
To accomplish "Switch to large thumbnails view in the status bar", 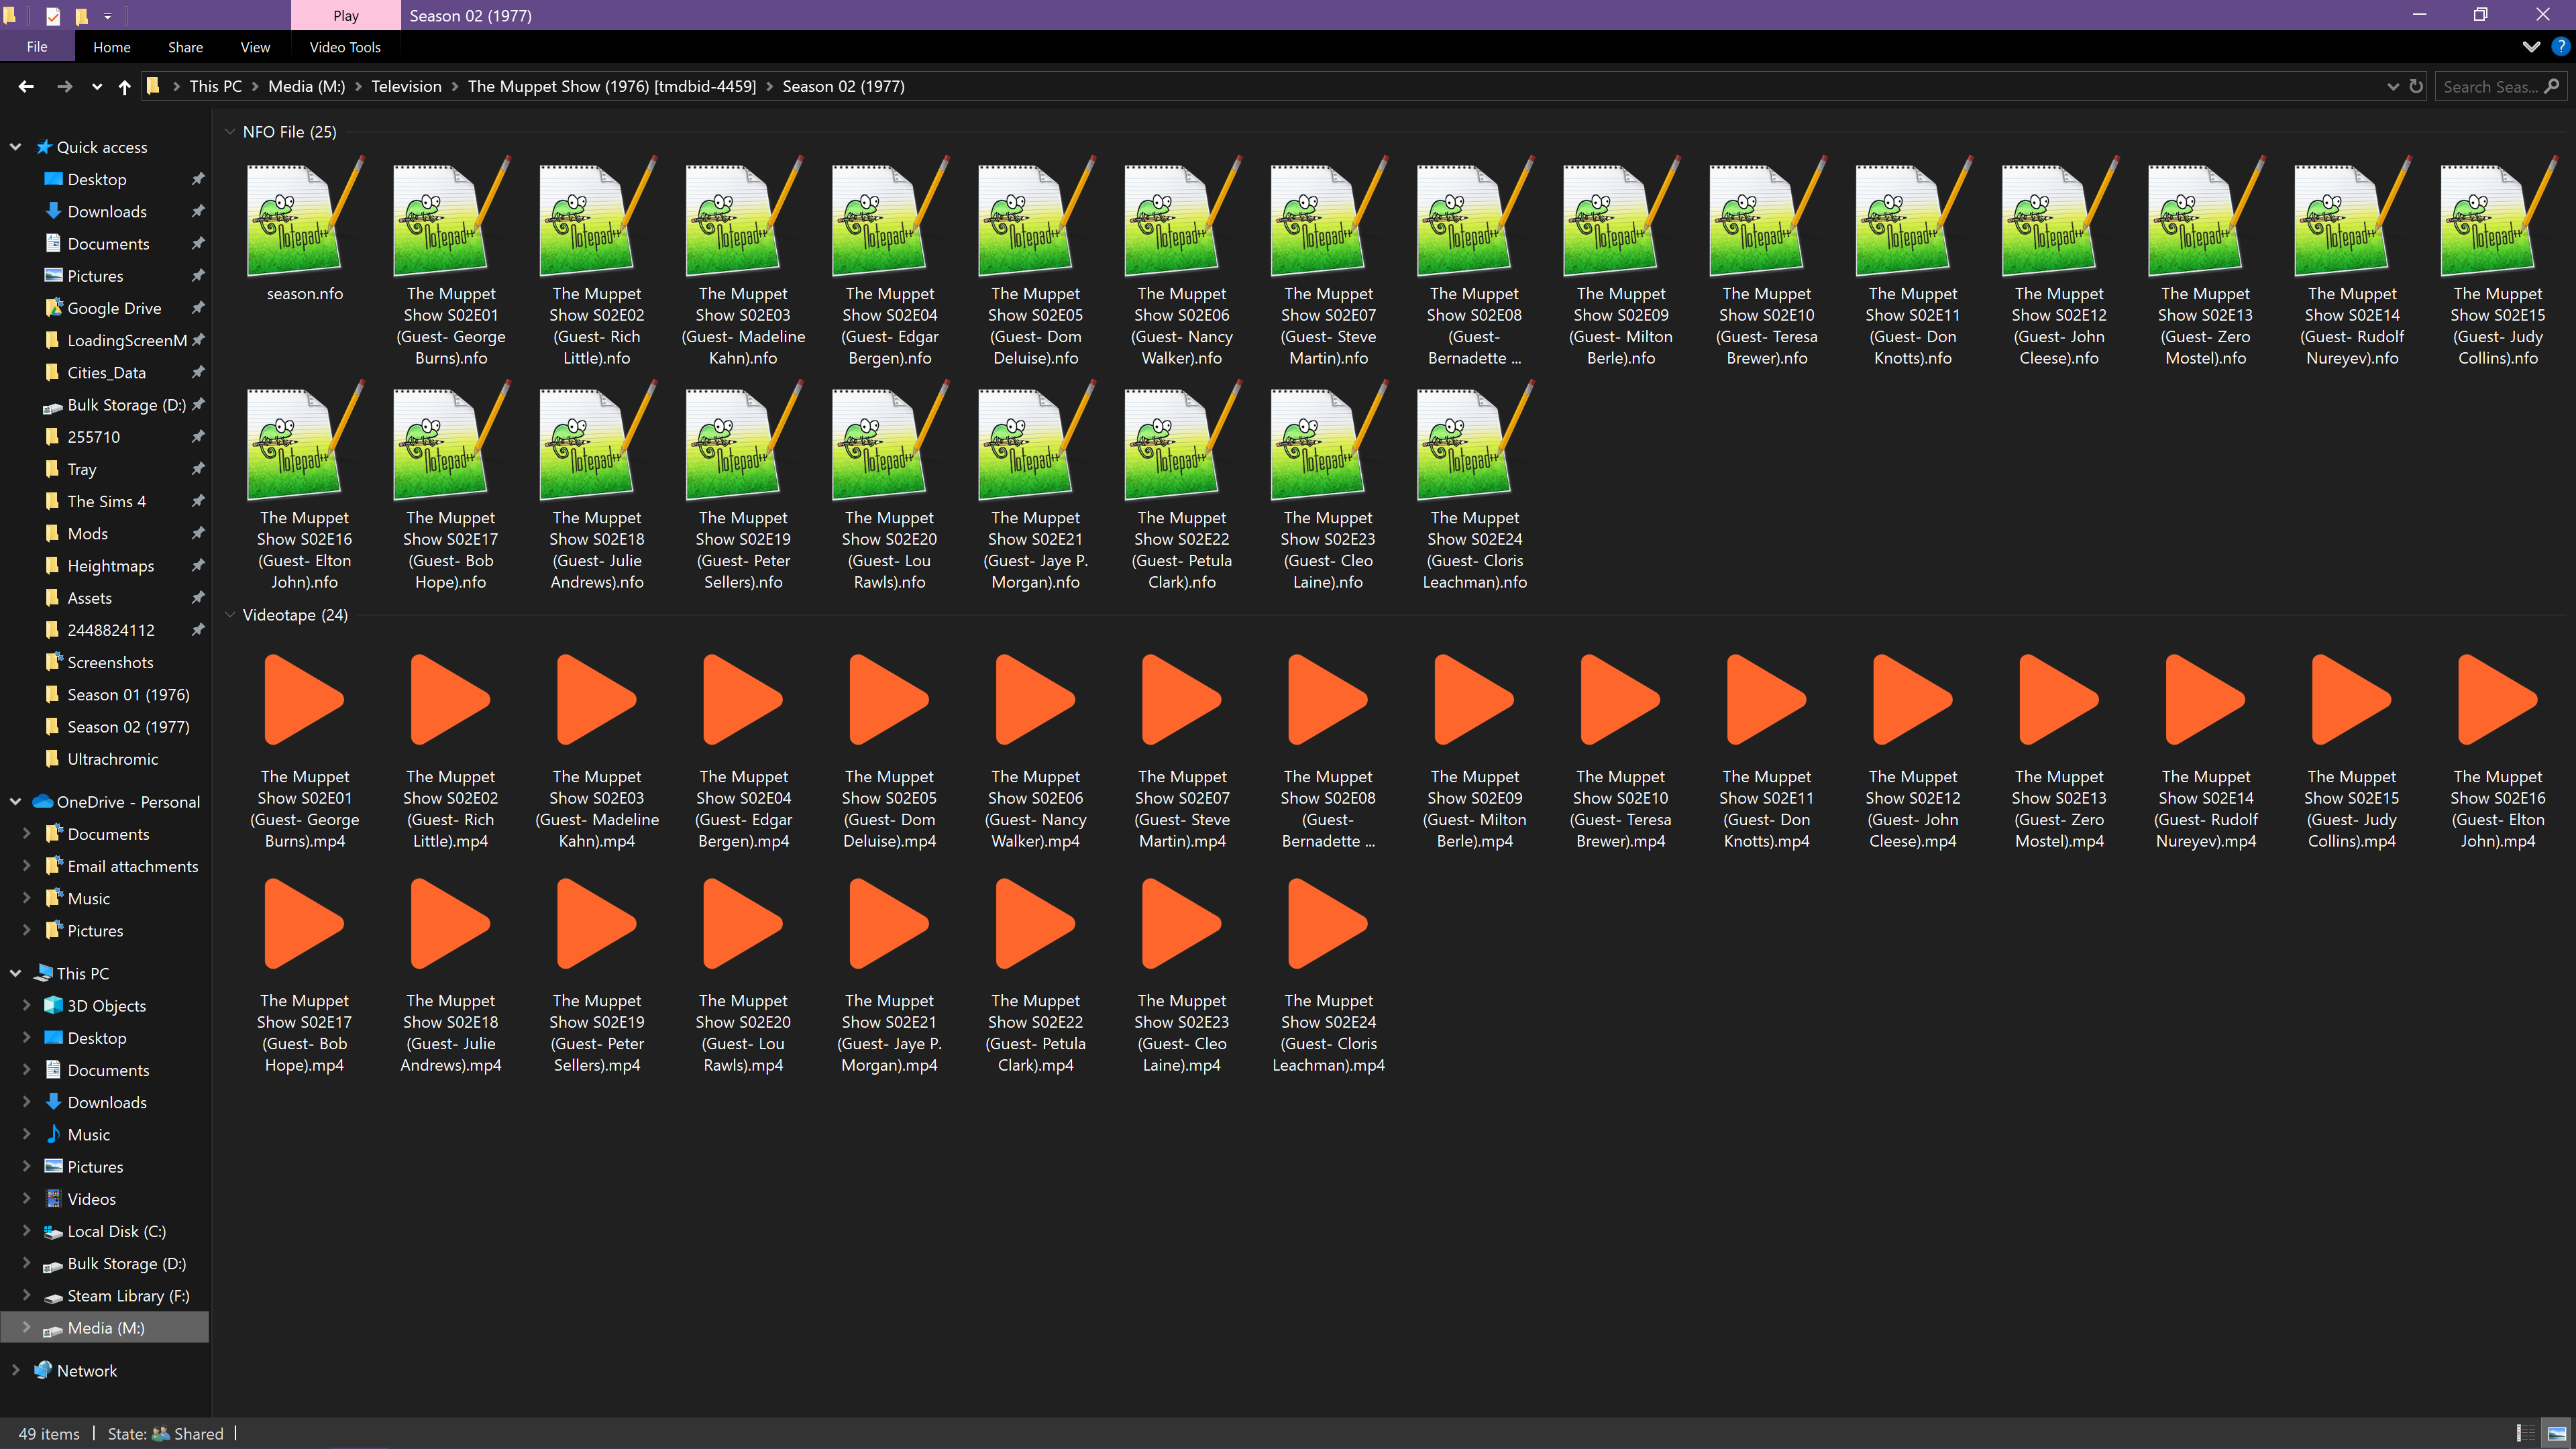I will 2557,1433.
